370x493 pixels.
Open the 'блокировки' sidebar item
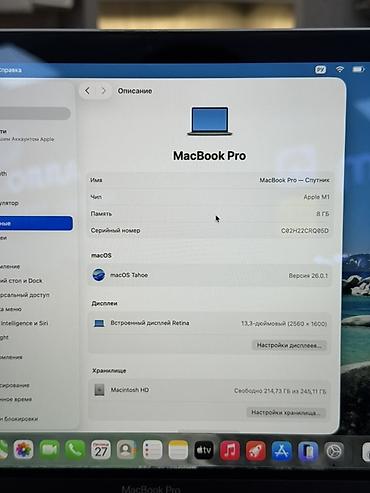[x=19, y=419]
